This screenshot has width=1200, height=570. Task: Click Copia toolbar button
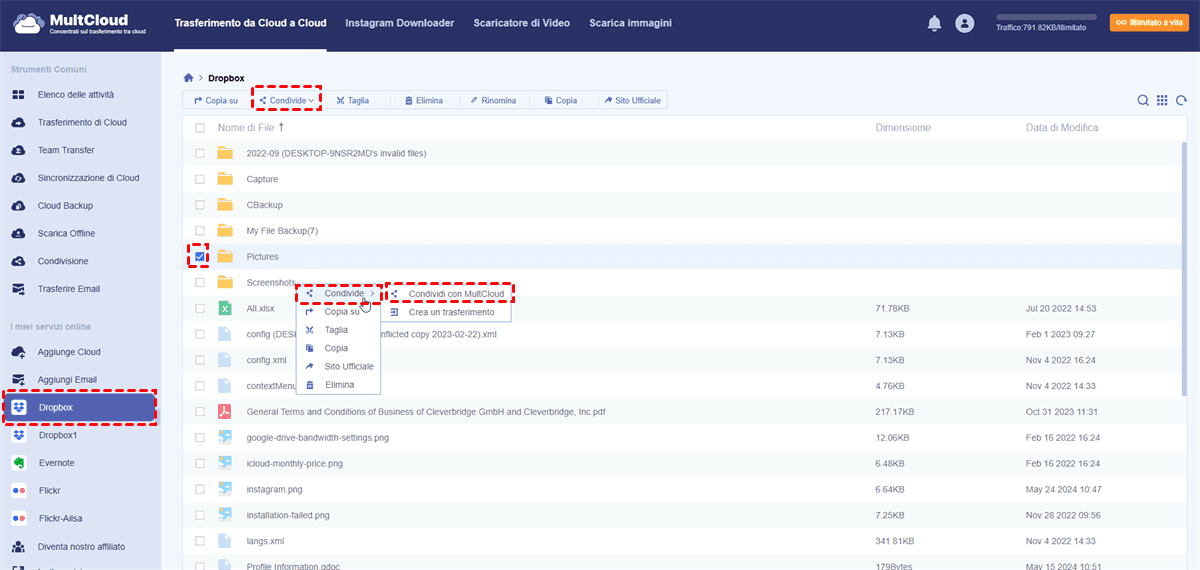(560, 100)
